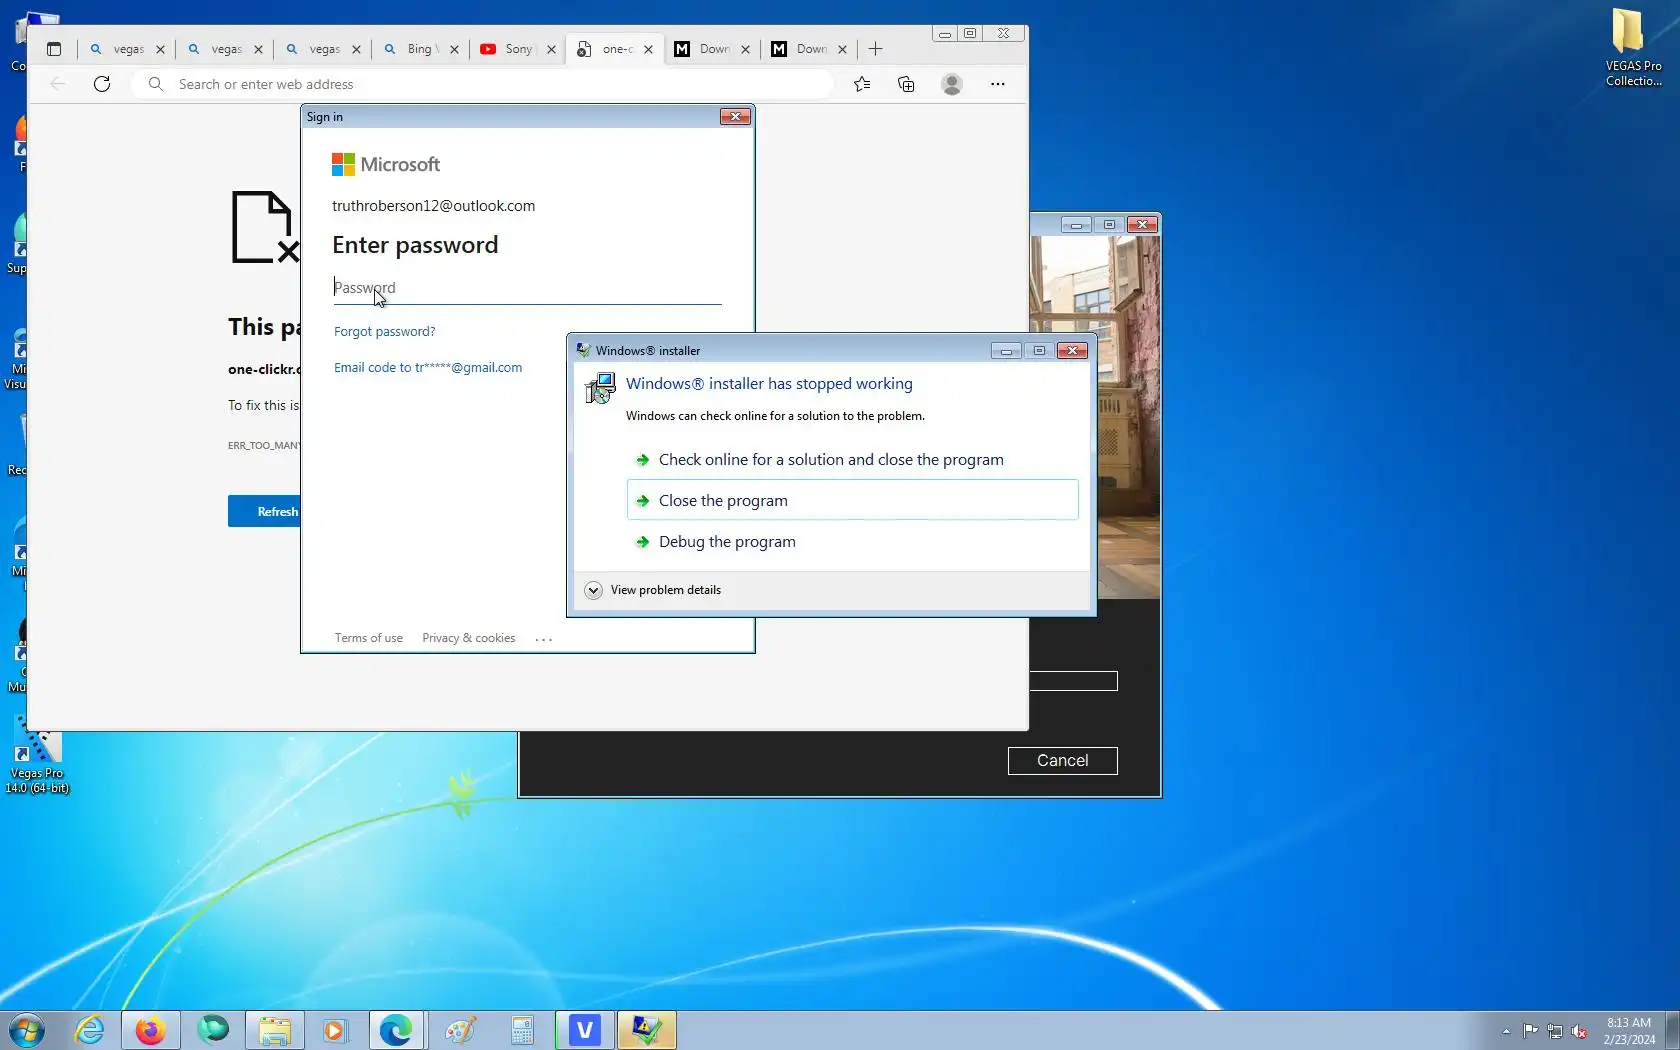Viewport: 1680px width, 1050px height.
Task: Click the Edge page reload icon
Action: [x=102, y=84]
